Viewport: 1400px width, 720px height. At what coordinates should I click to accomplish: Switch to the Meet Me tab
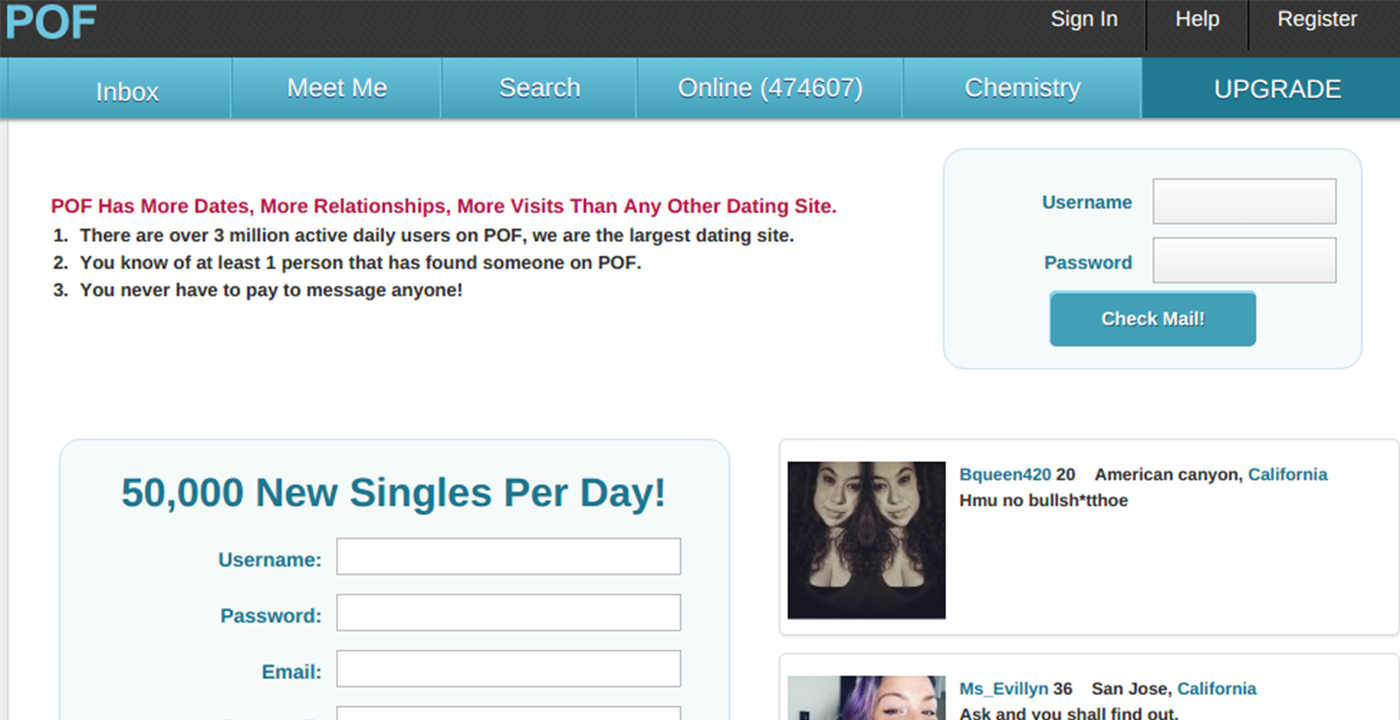tap(337, 88)
